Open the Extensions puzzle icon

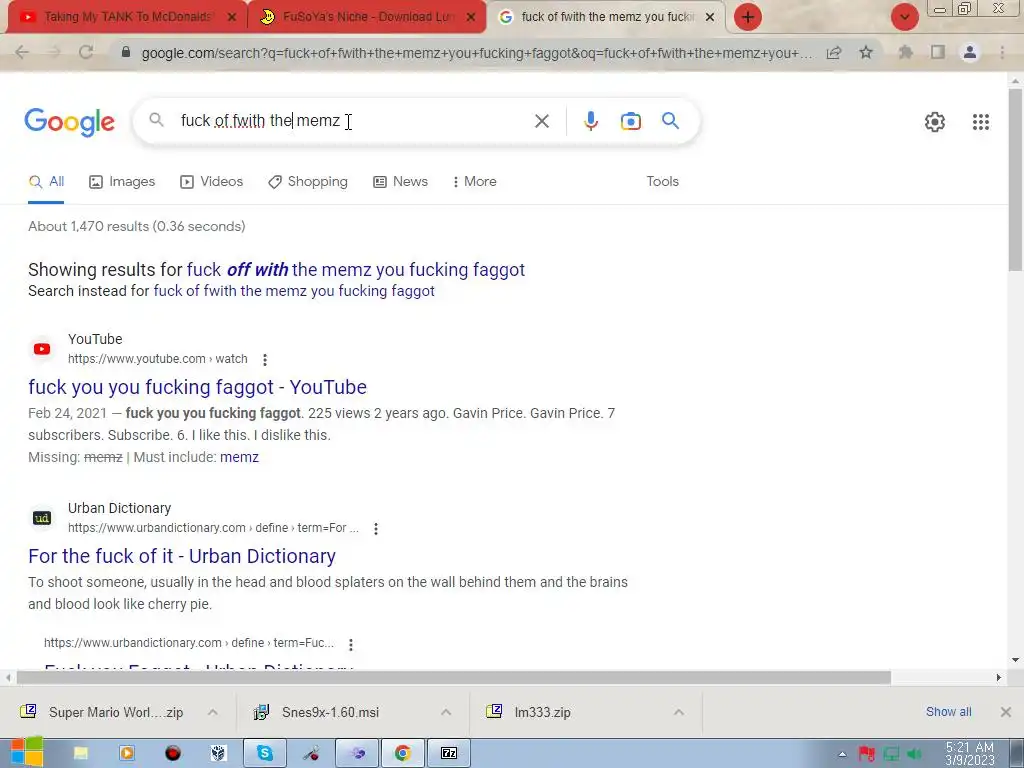[x=905, y=52]
